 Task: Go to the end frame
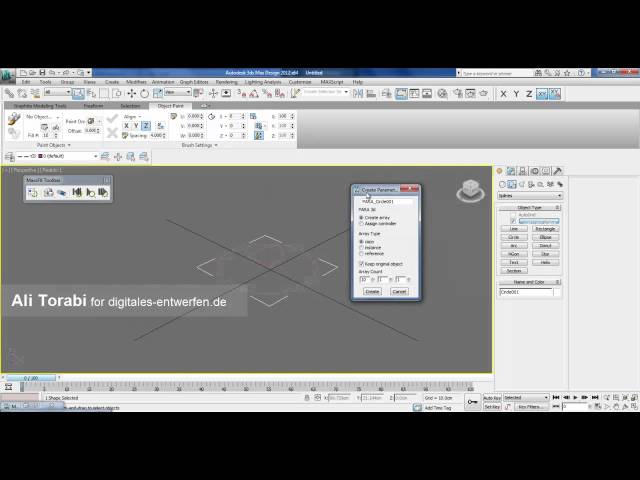click(595, 397)
